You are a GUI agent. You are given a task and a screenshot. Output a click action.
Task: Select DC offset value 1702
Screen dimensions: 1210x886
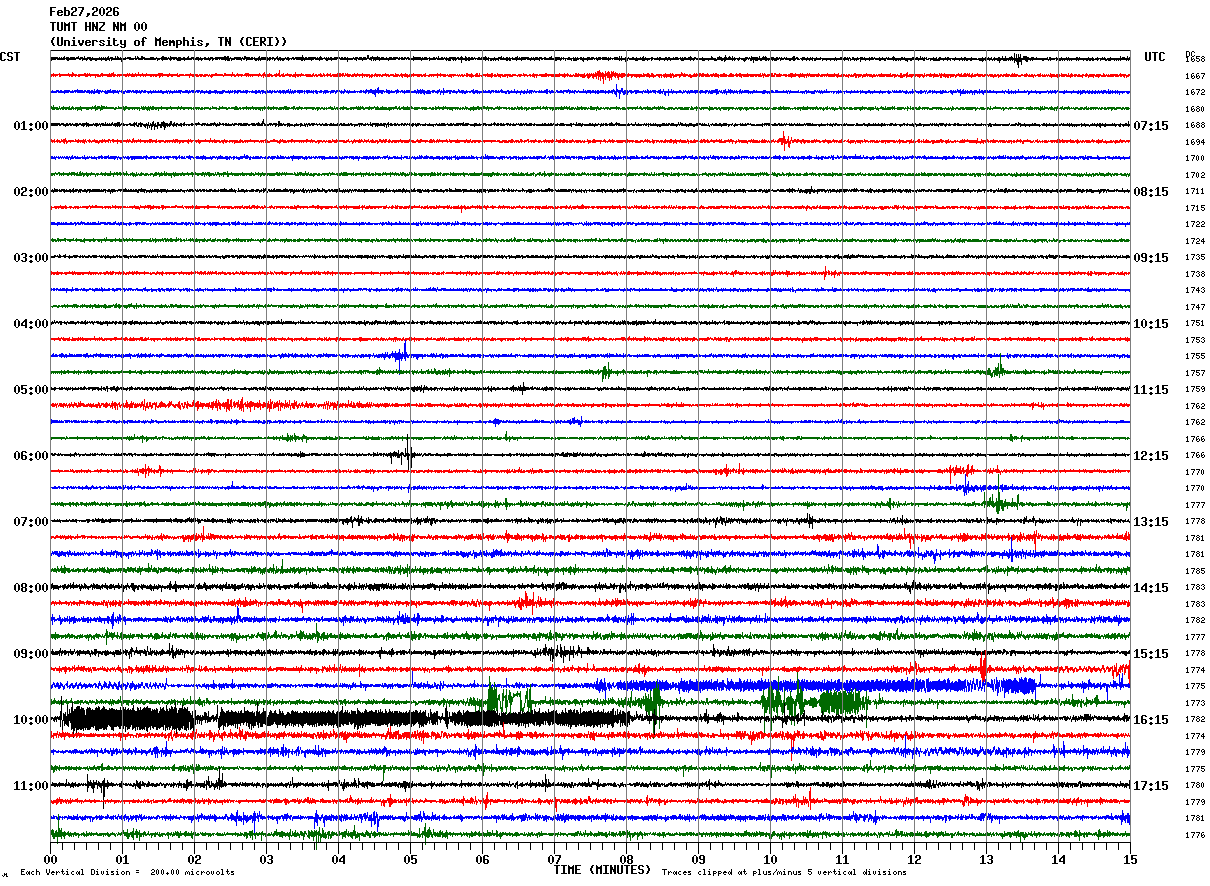[x=1195, y=175]
